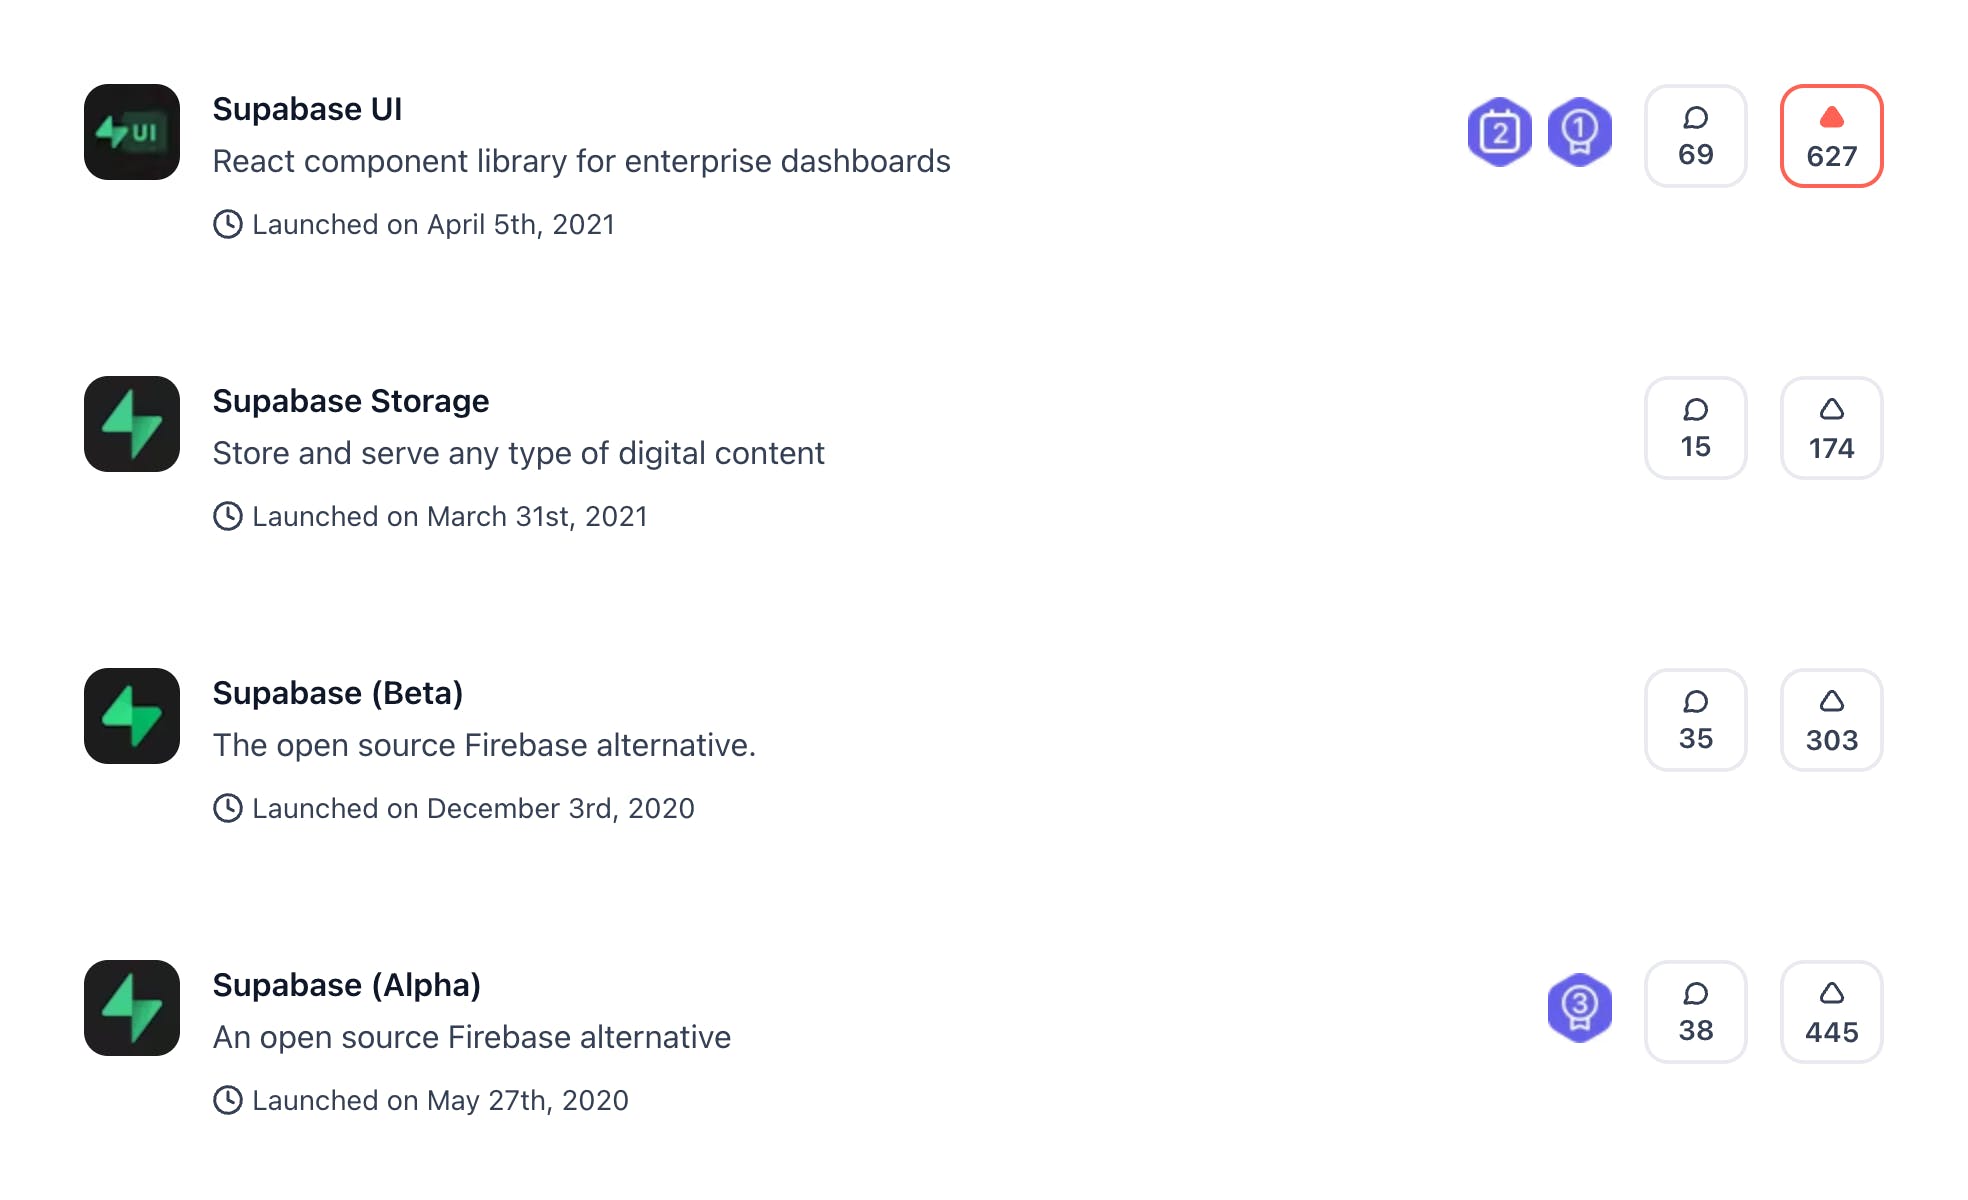The width and height of the screenshot is (1968, 1200).
Task: Click the Supabase UI logo icon
Action: (132, 132)
